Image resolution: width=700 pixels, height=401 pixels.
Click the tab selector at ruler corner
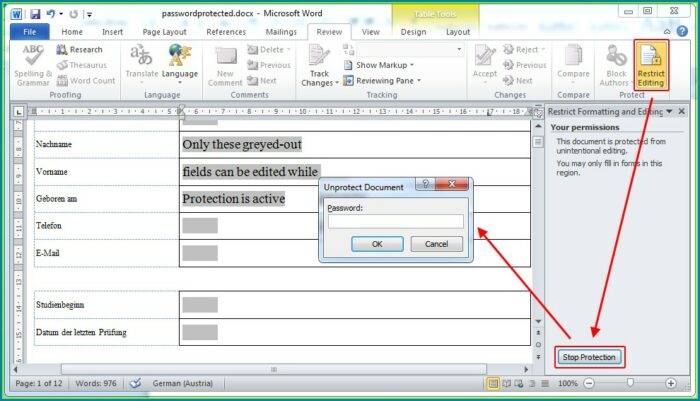tap(18, 112)
